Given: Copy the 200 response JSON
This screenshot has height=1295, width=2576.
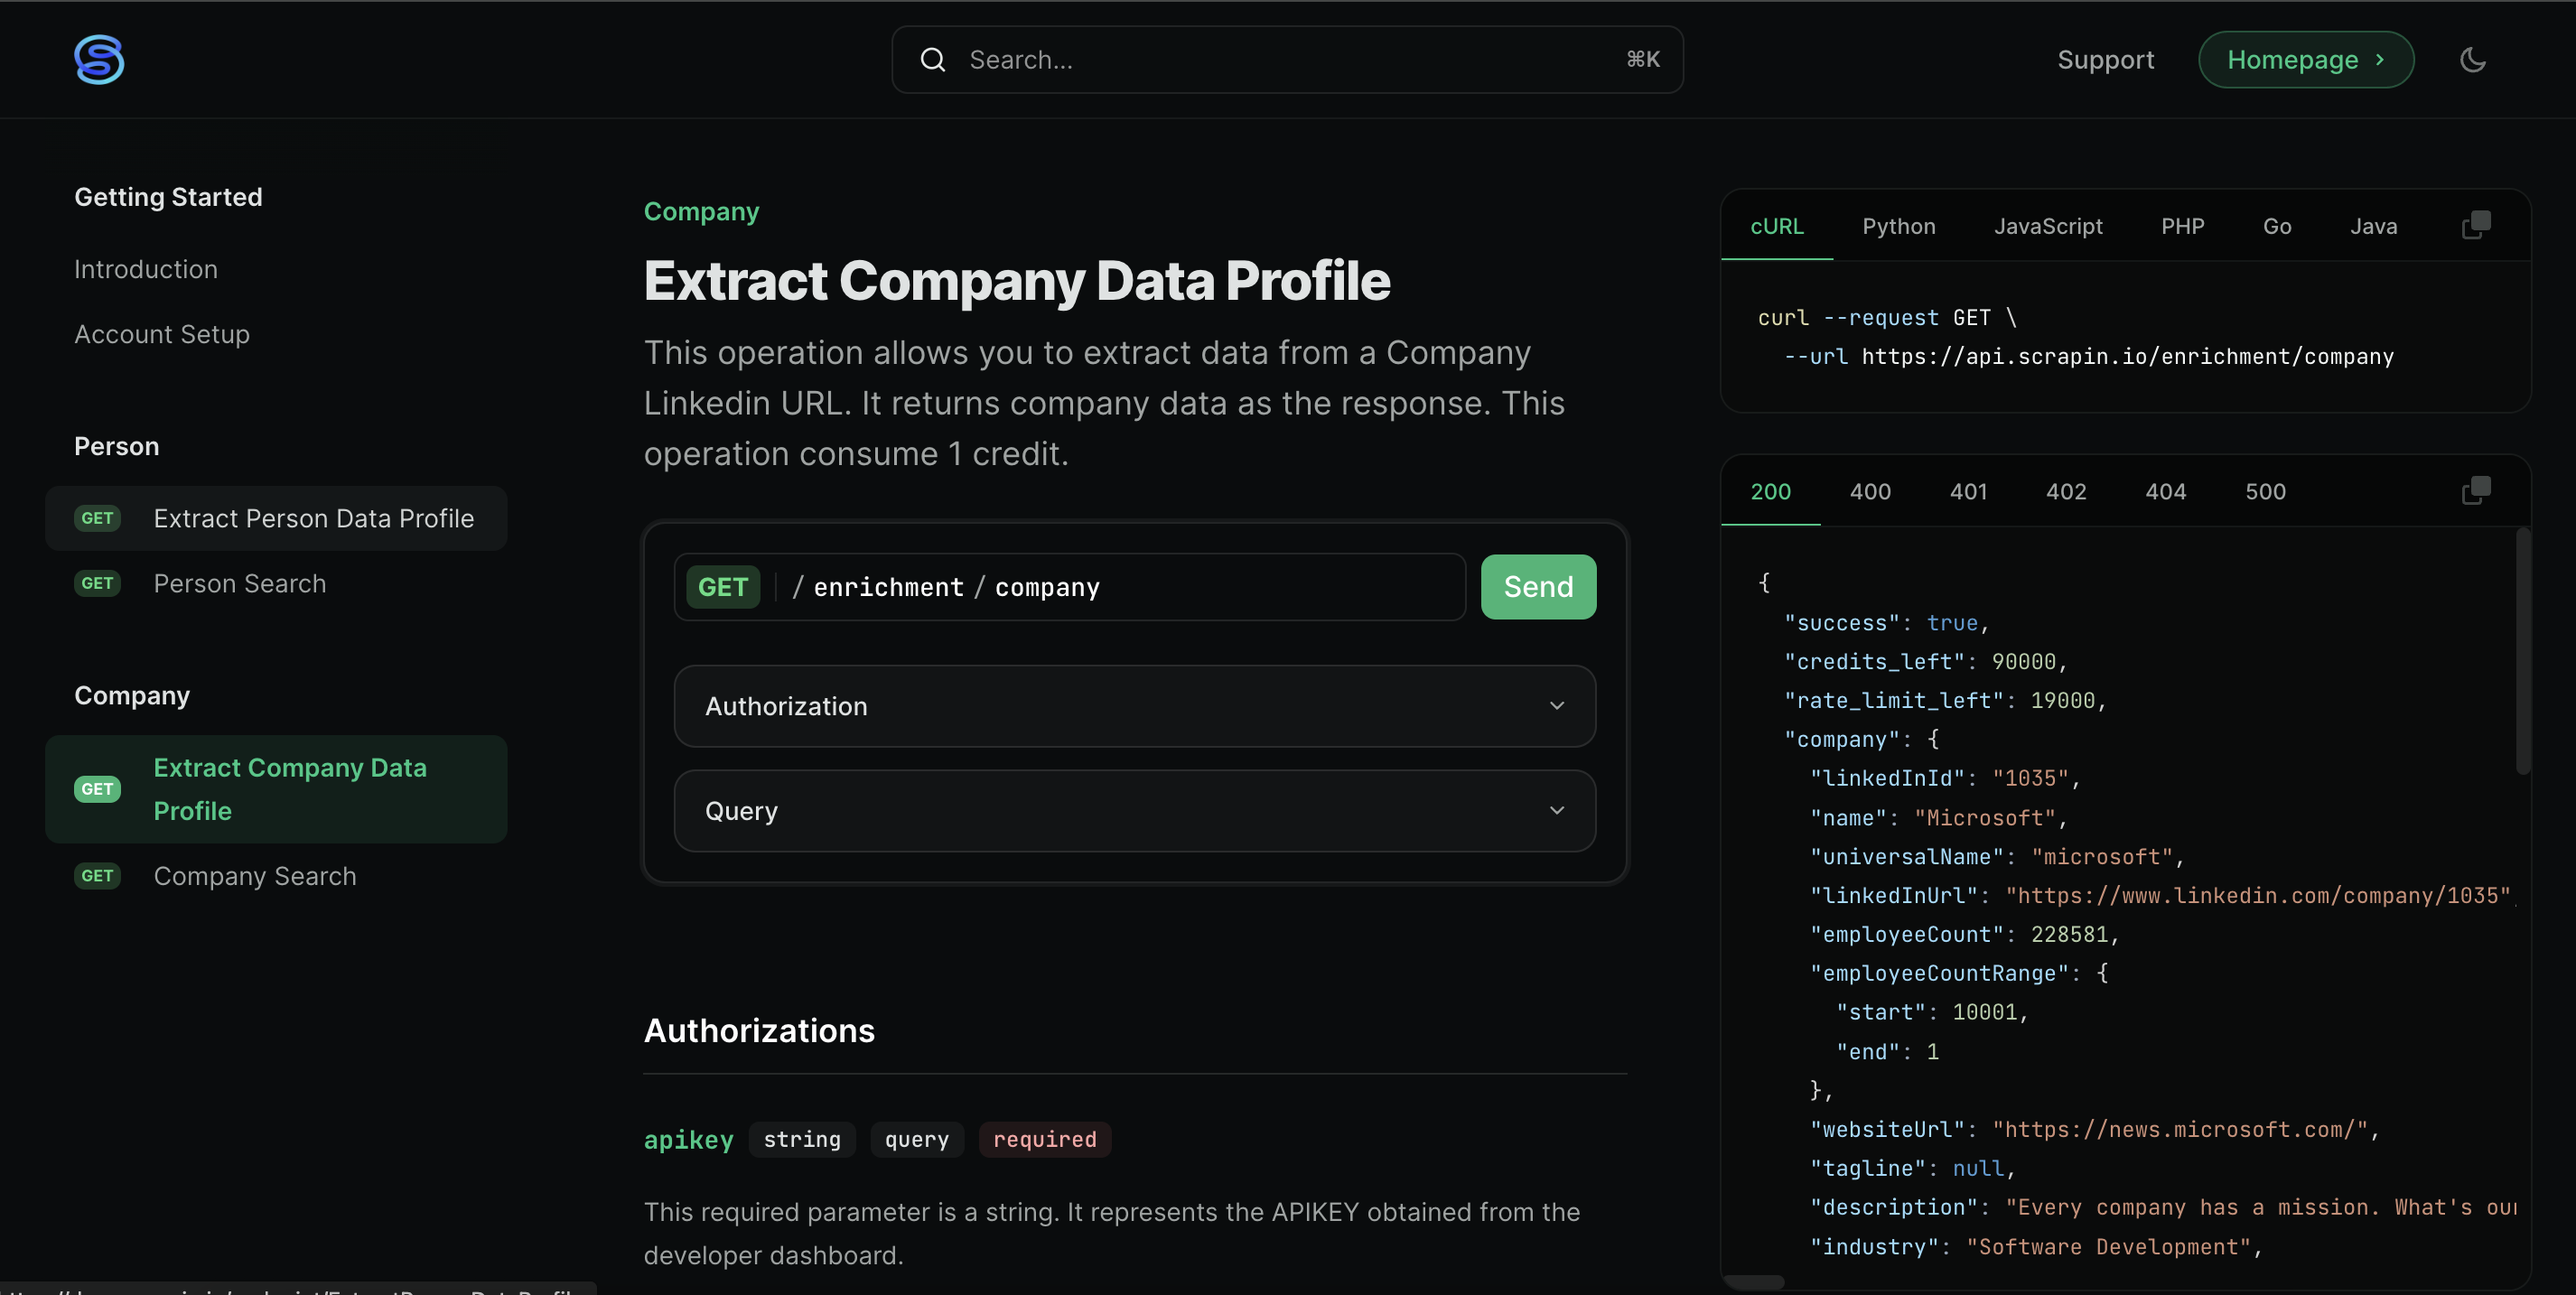Looking at the screenshot, I should pos(2476,491).
